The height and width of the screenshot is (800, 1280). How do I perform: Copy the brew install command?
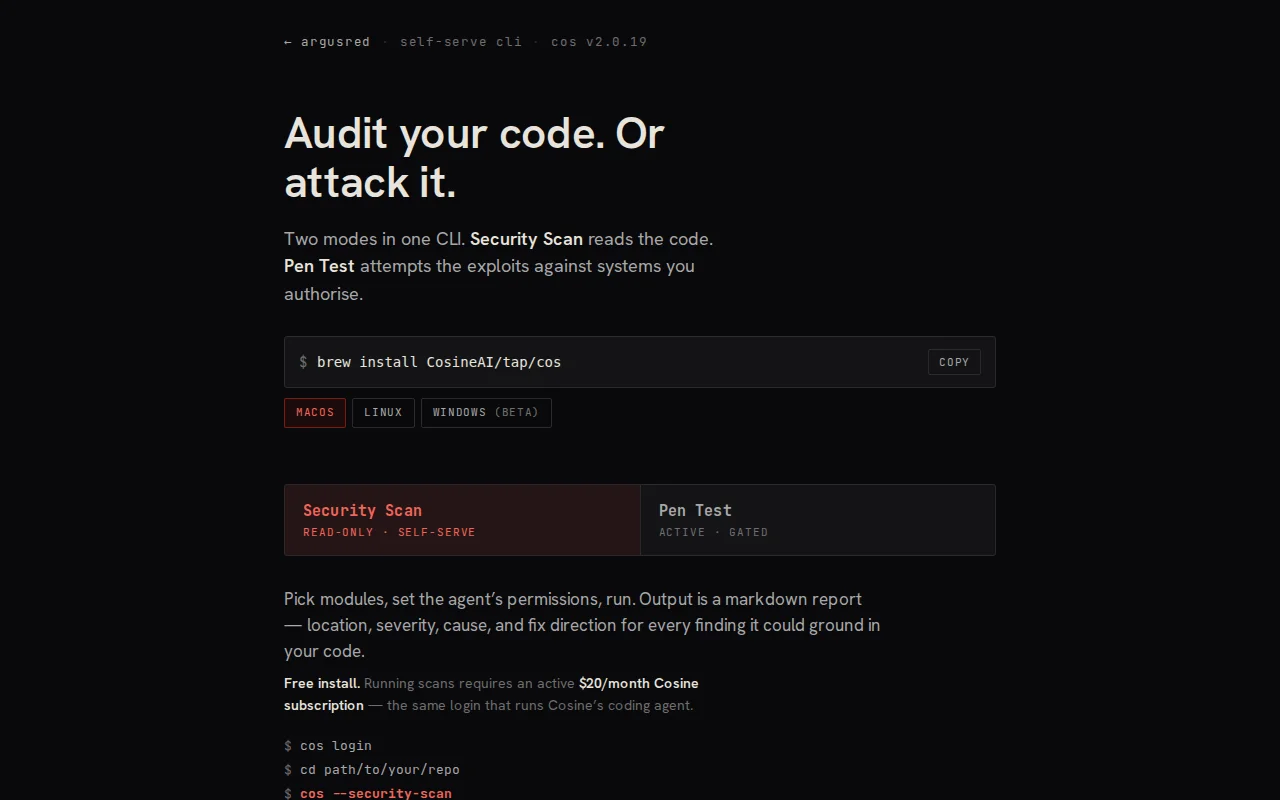(954, 362)
